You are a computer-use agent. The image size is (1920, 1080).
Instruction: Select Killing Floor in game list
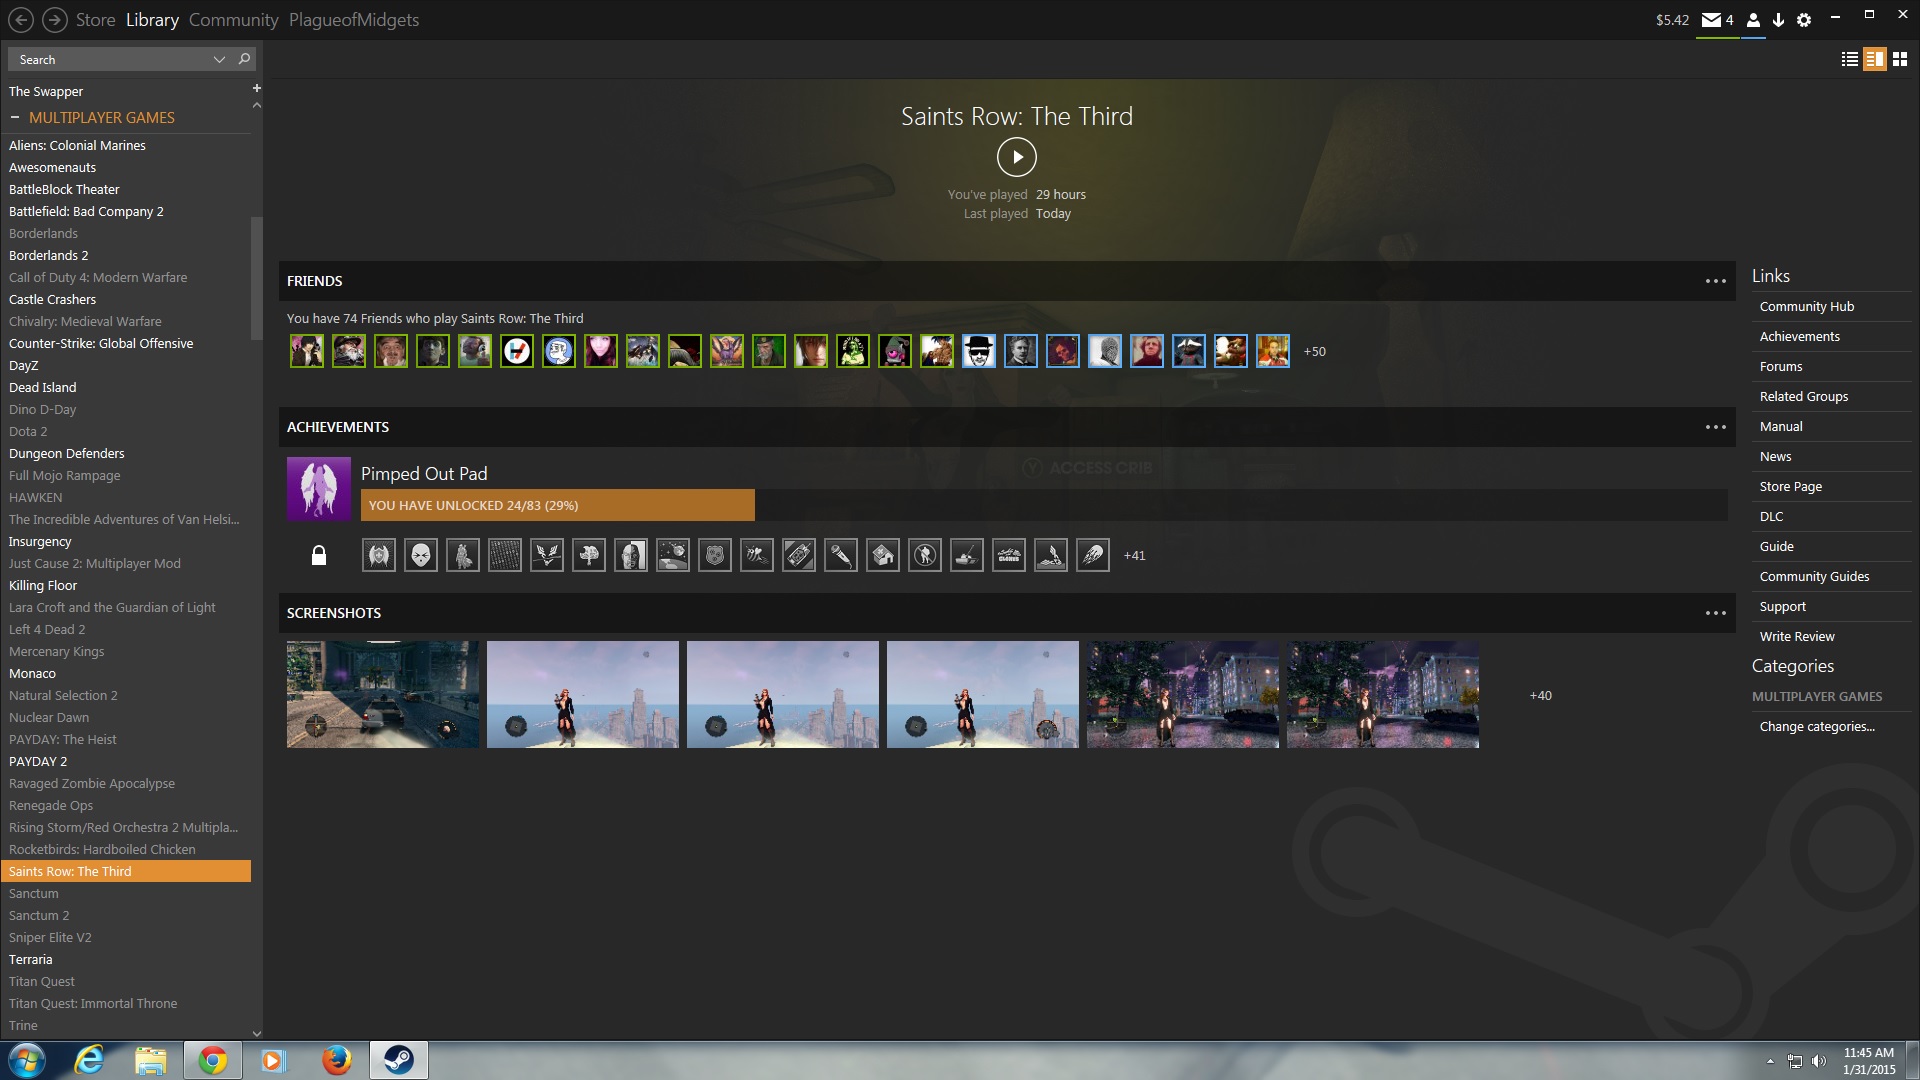click(126, 586)
